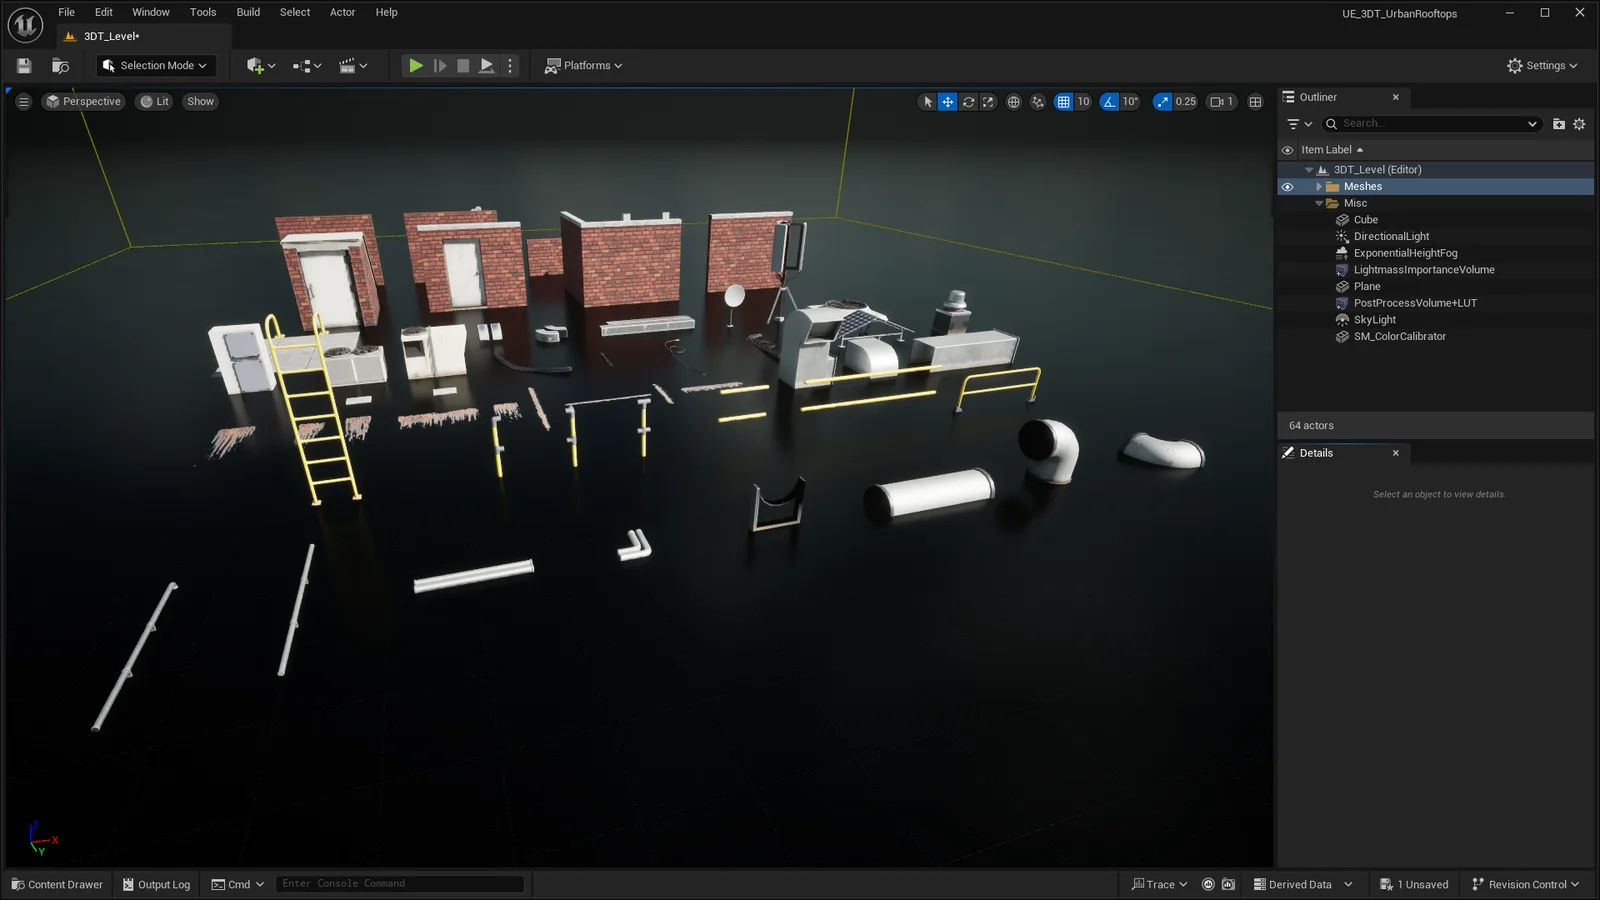
Task: Switch to the 3DT_Level tab
Action: coord(108,35)
